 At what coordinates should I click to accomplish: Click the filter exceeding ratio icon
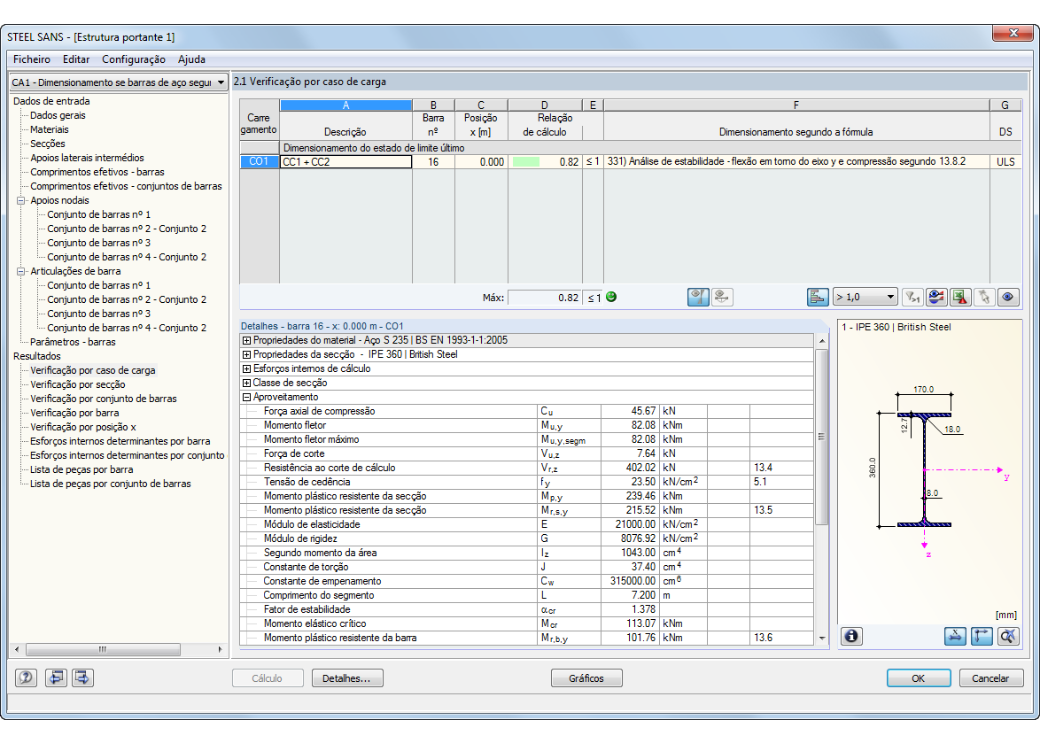tap(913, 297)
